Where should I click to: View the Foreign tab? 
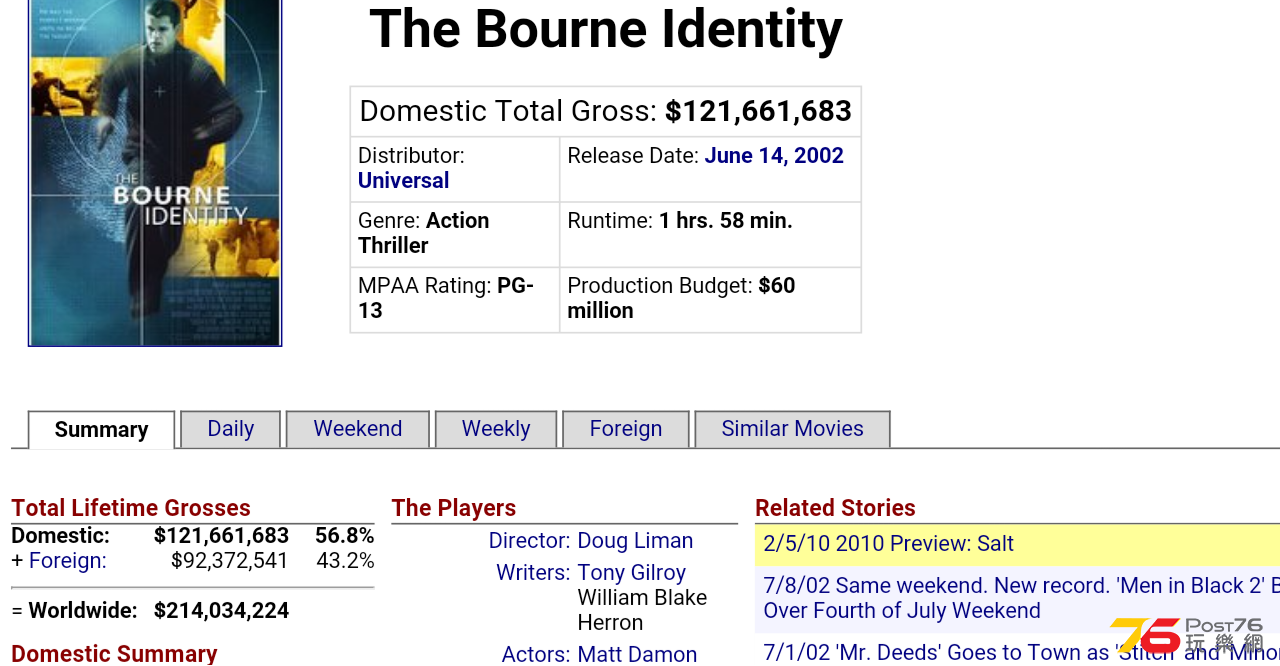tap(625, 429)
